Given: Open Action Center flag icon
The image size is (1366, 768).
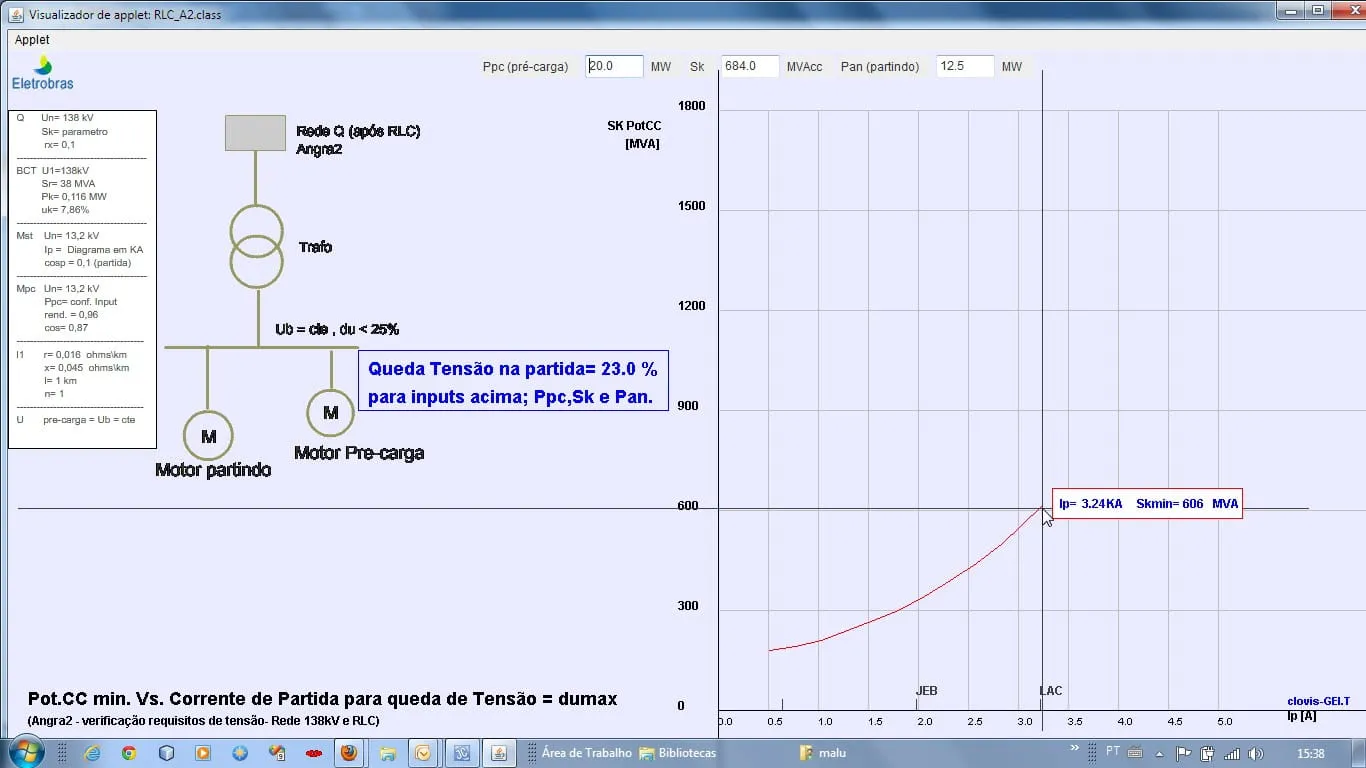Looking at the screenshot, I should coord(1182,754).
